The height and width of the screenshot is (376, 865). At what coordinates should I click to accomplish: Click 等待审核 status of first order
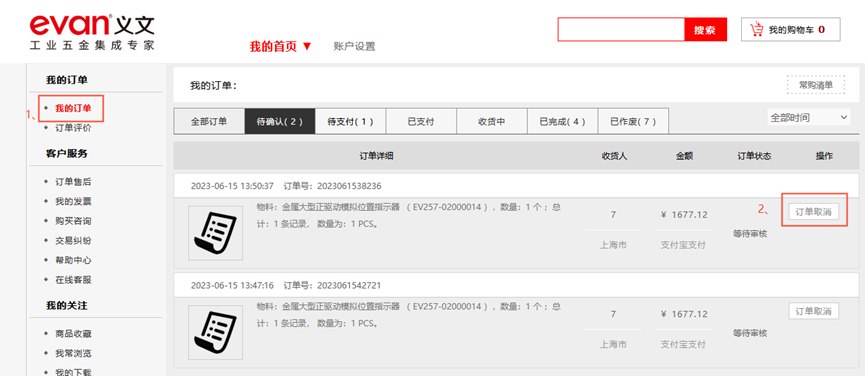[x=750, y=234]
